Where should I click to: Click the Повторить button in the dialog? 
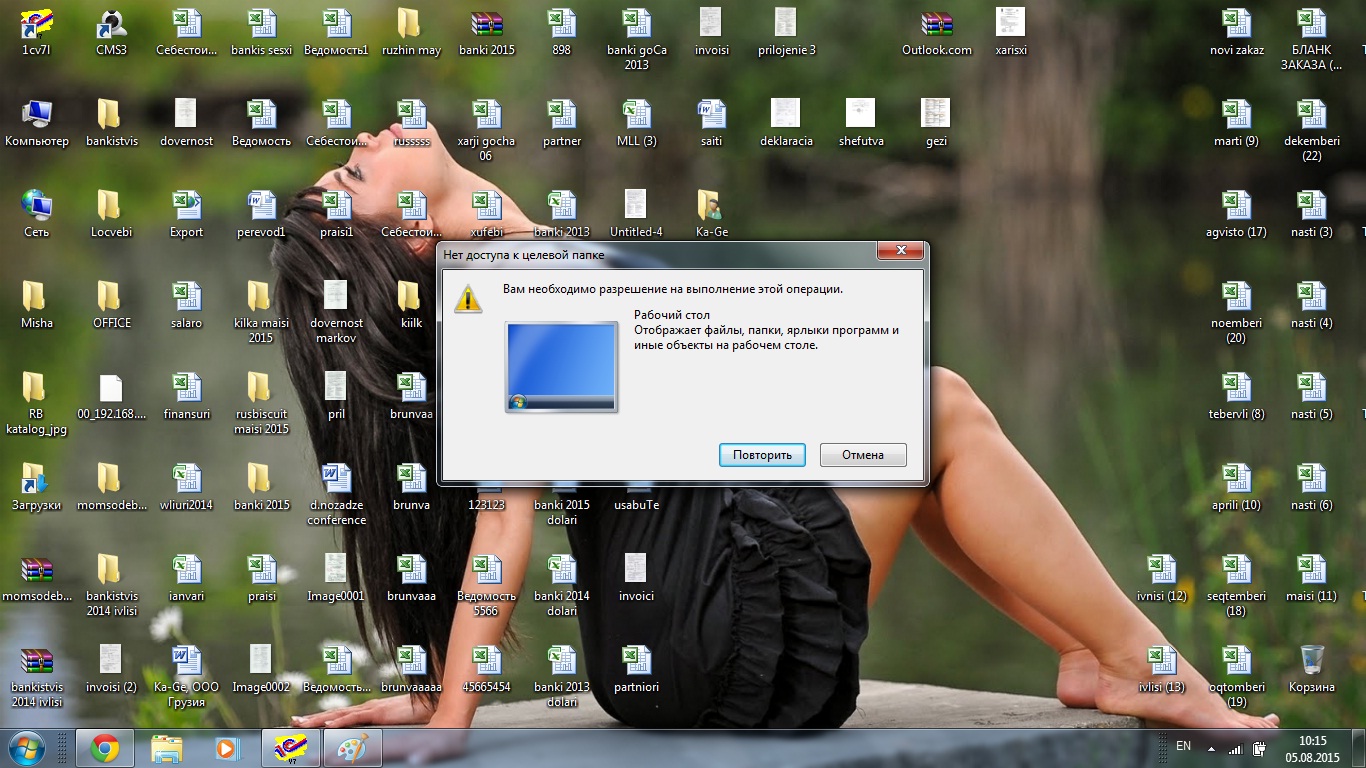(x=762, y=455)
